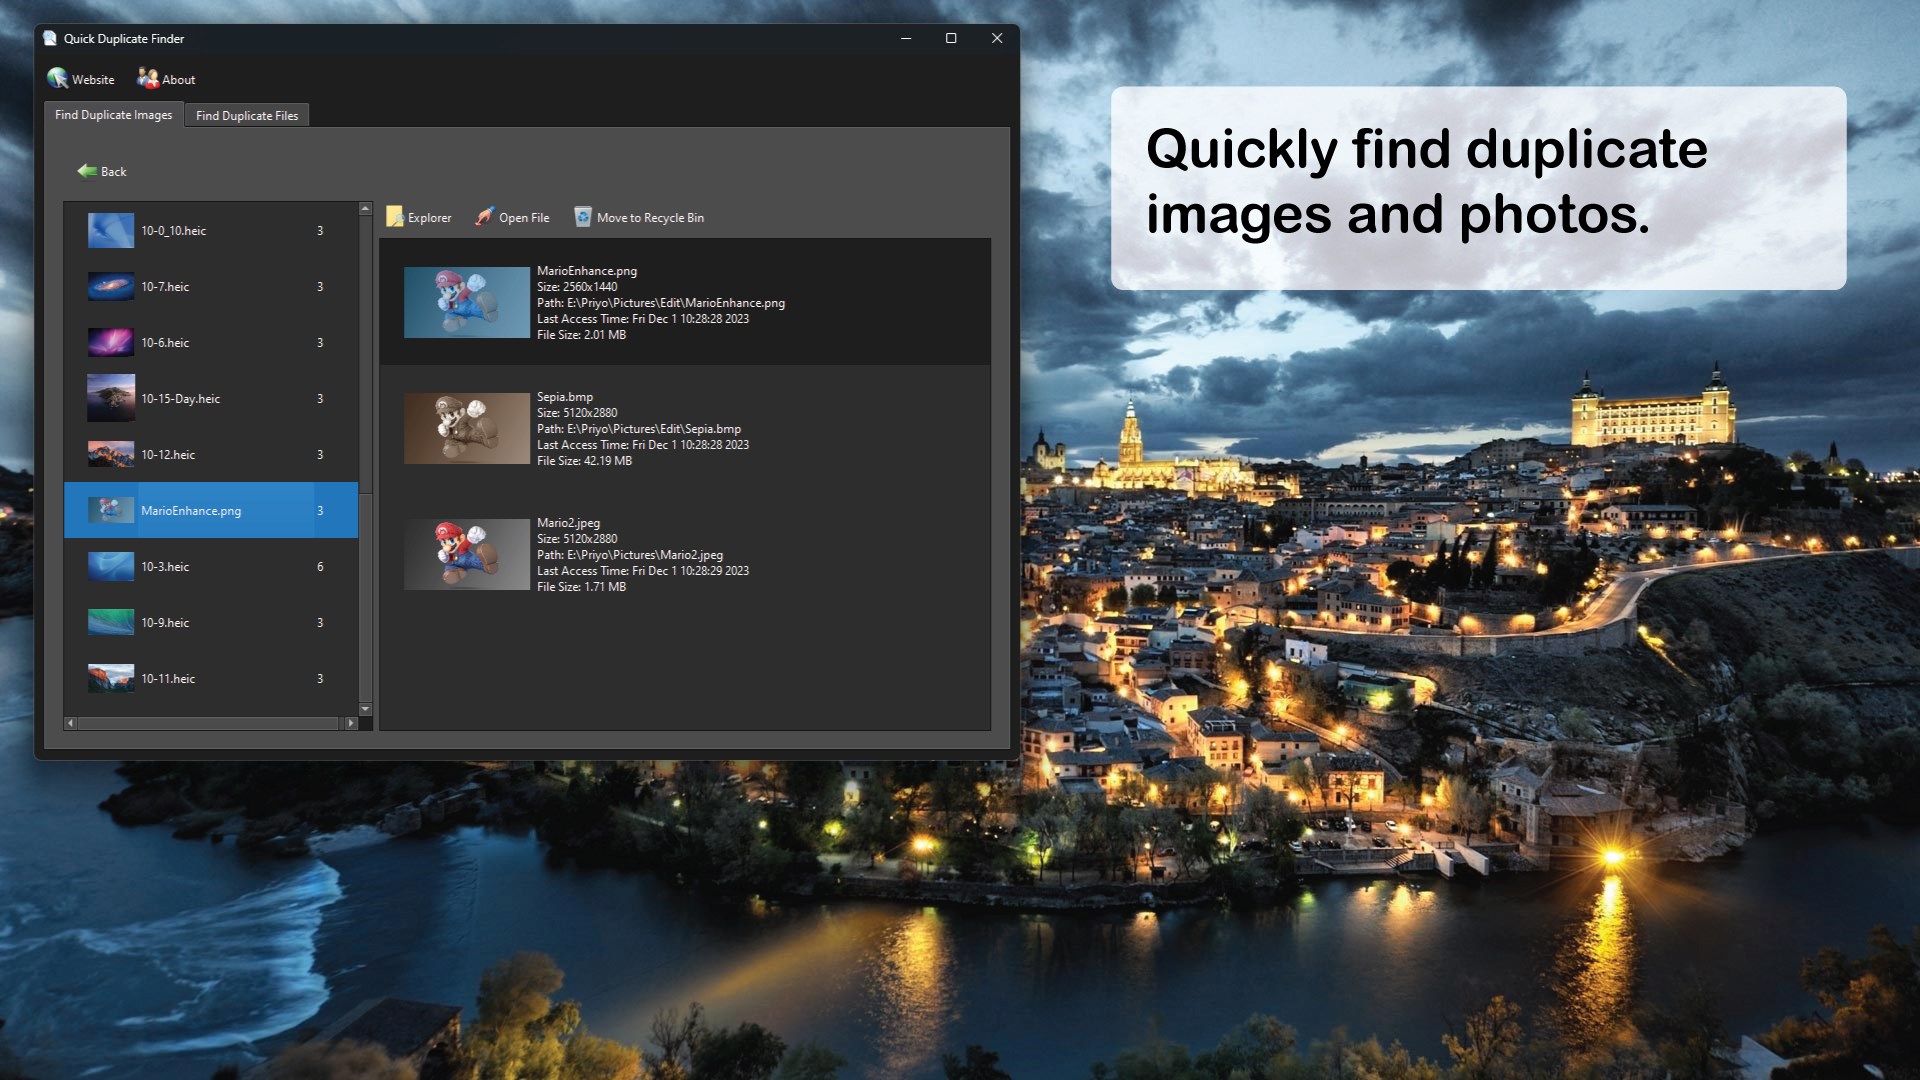Click the Quick Duplicate Finder title icon
The width and height of the screenshot is (1920, 1080).
(50, 38)
